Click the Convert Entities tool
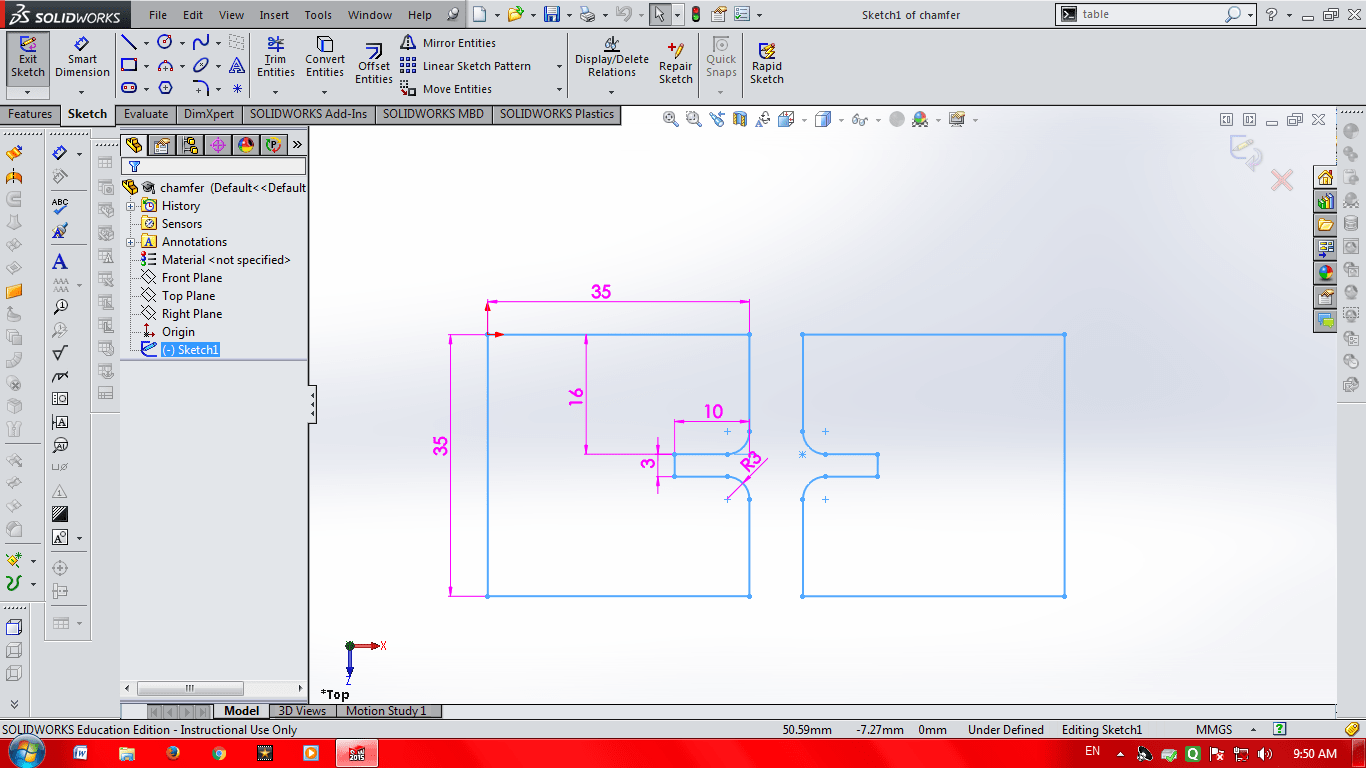Image resolution: width=1366 pixels, height=768 pixels. [325, 57]
